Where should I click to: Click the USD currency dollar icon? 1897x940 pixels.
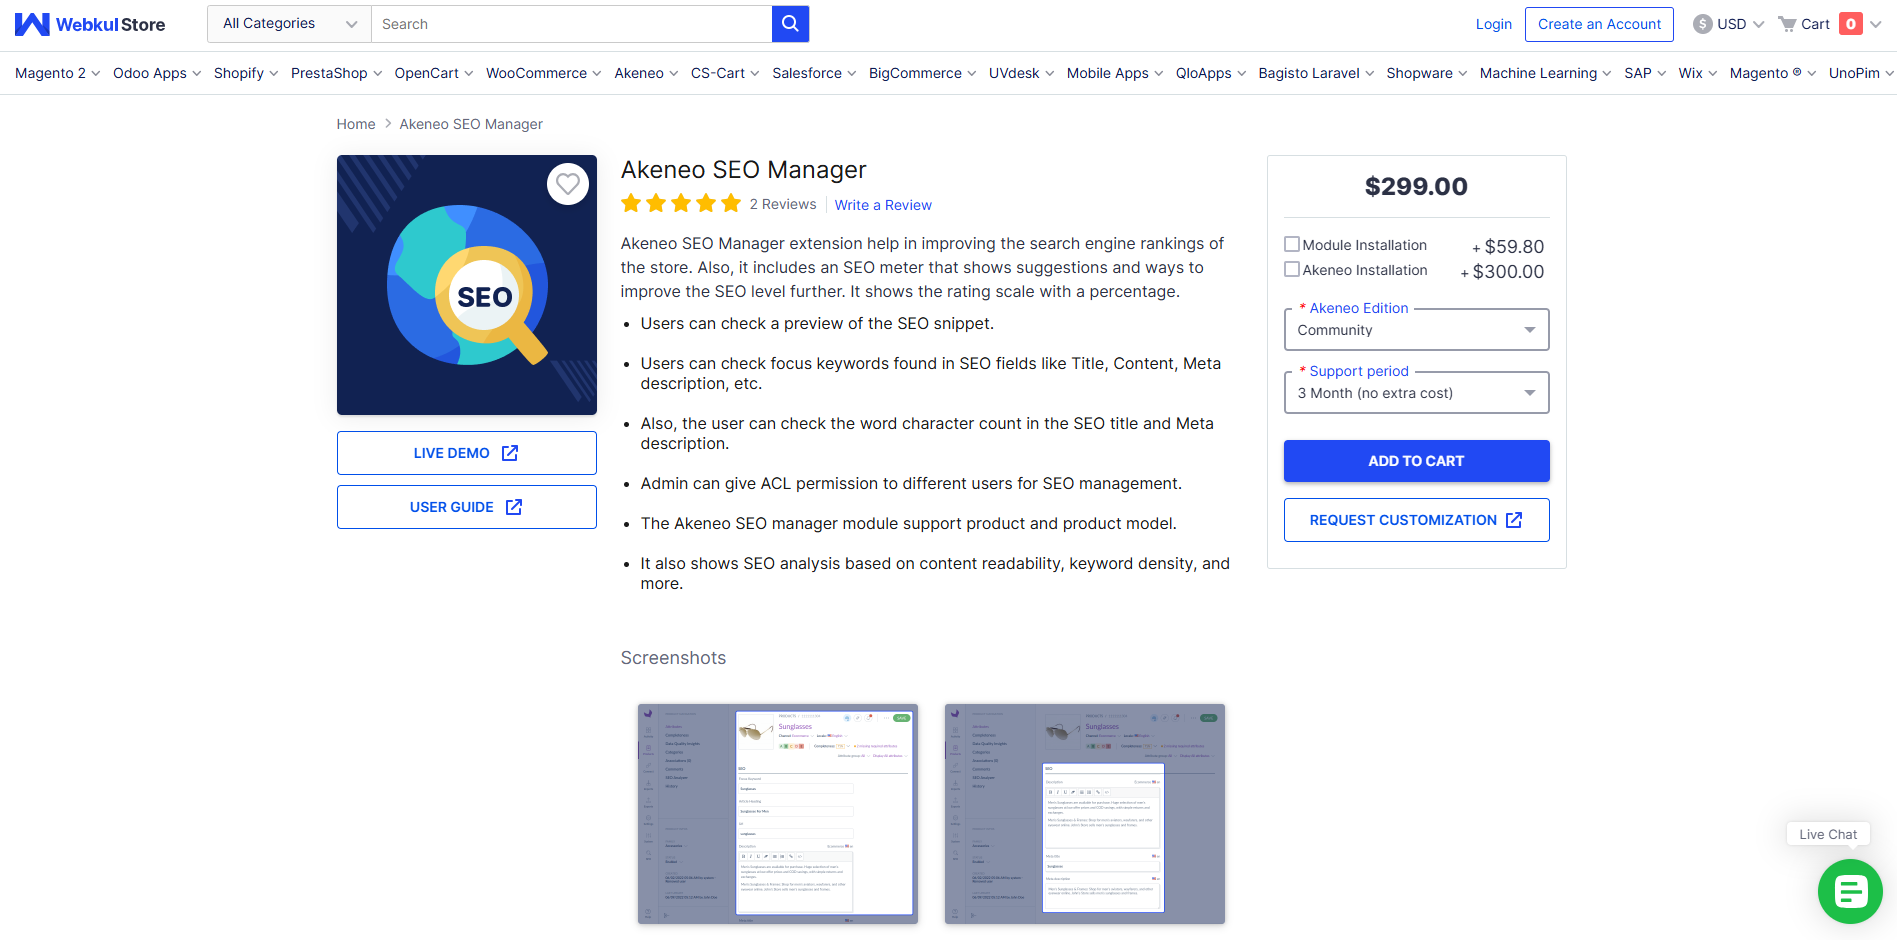tap(1702, 24)
